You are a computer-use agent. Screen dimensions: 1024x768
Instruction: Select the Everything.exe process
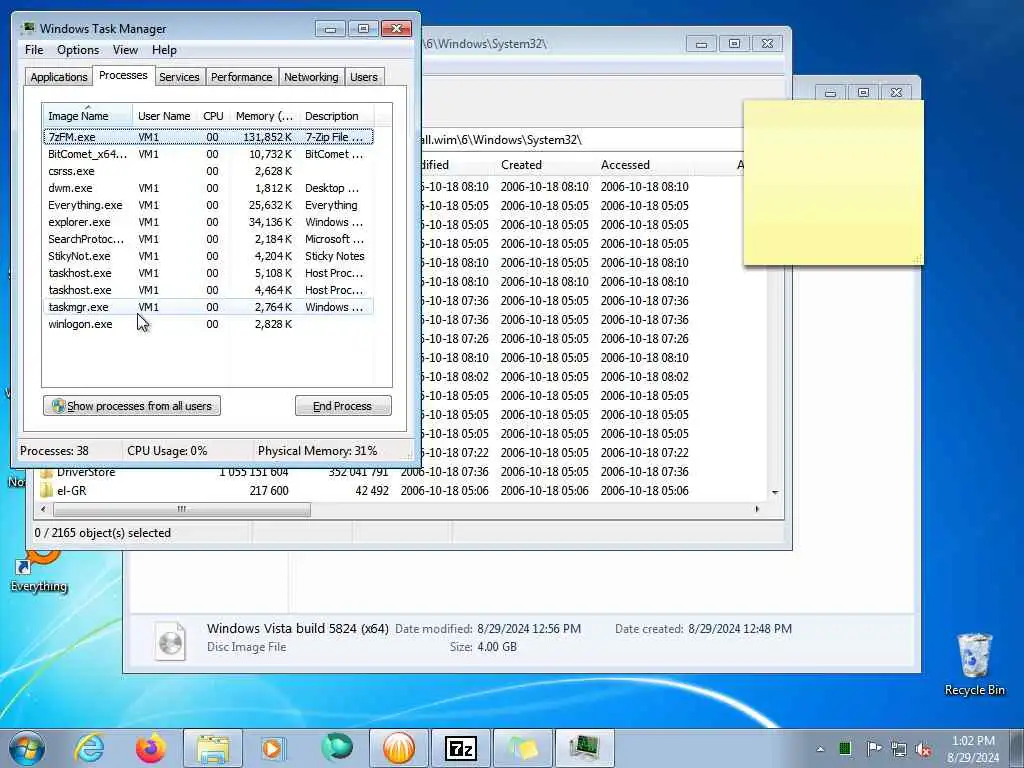point(208,205)
